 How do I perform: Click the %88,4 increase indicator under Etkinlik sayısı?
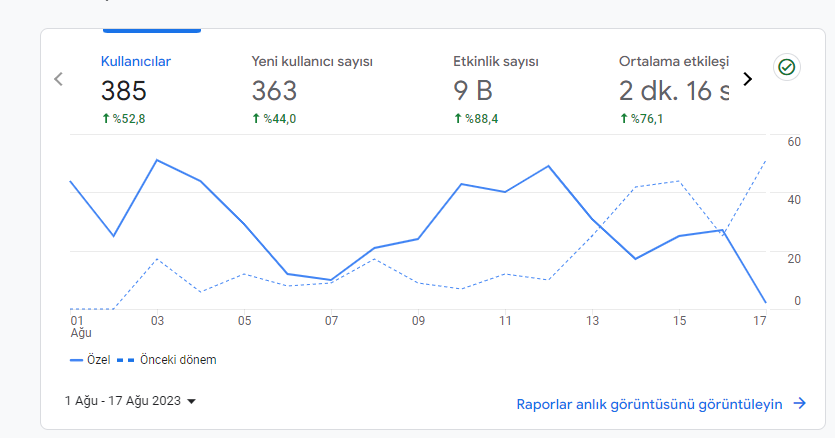[x=476, y=119]
